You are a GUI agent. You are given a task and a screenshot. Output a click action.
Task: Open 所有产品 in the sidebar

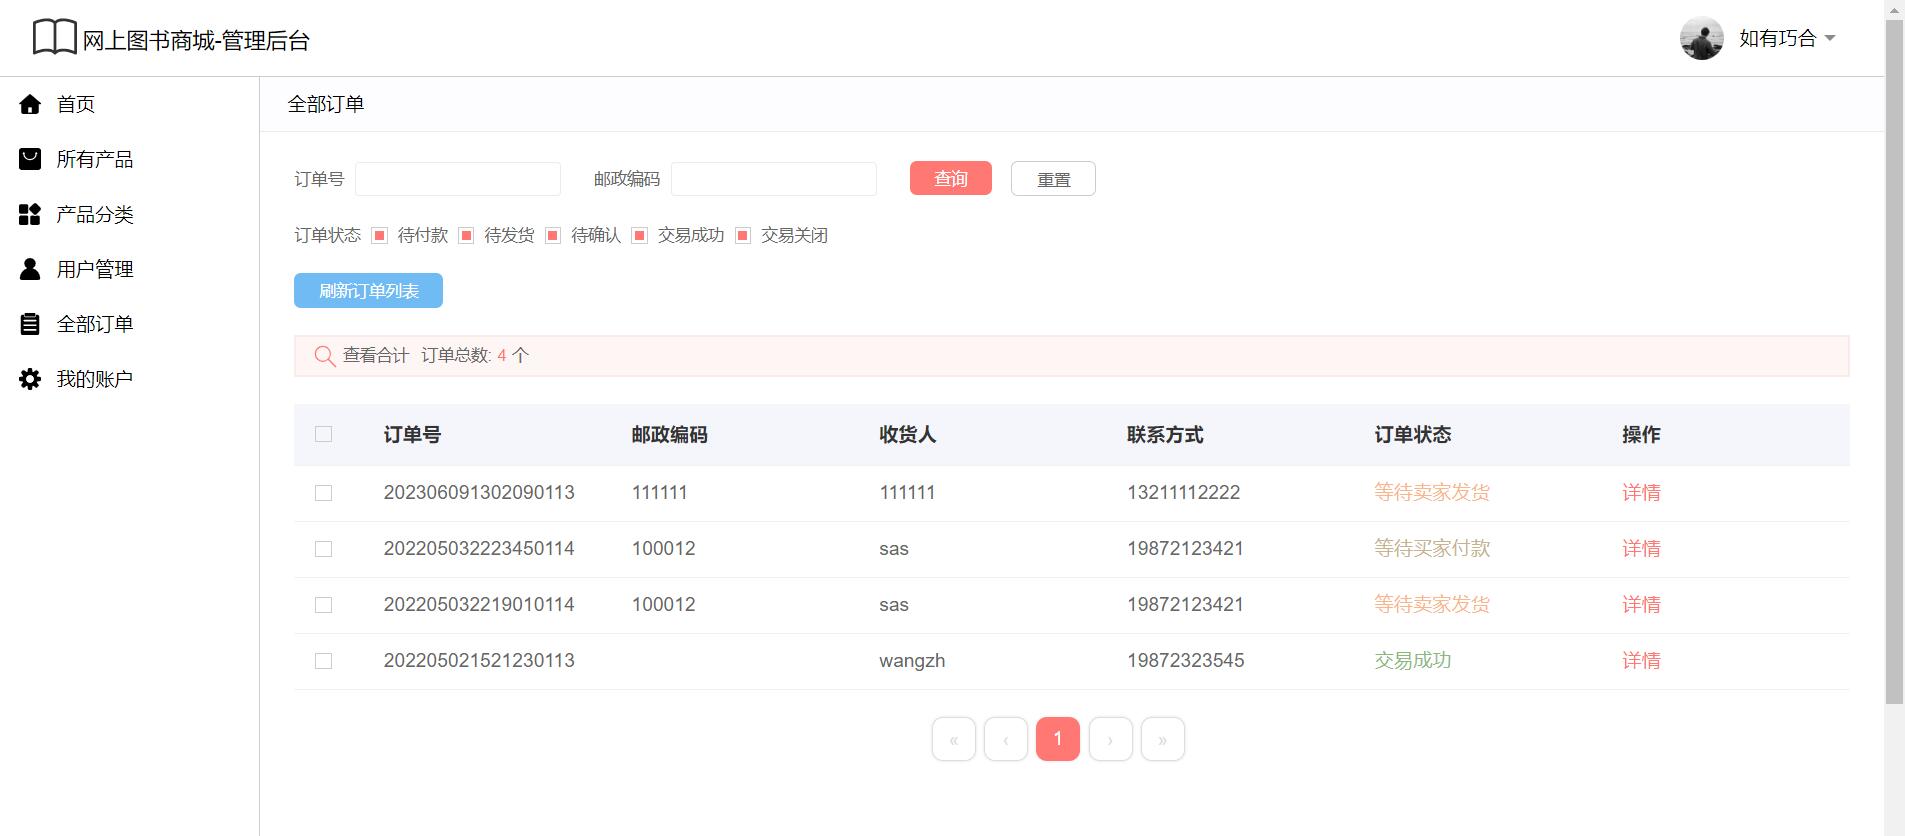(x=95, y=159)
